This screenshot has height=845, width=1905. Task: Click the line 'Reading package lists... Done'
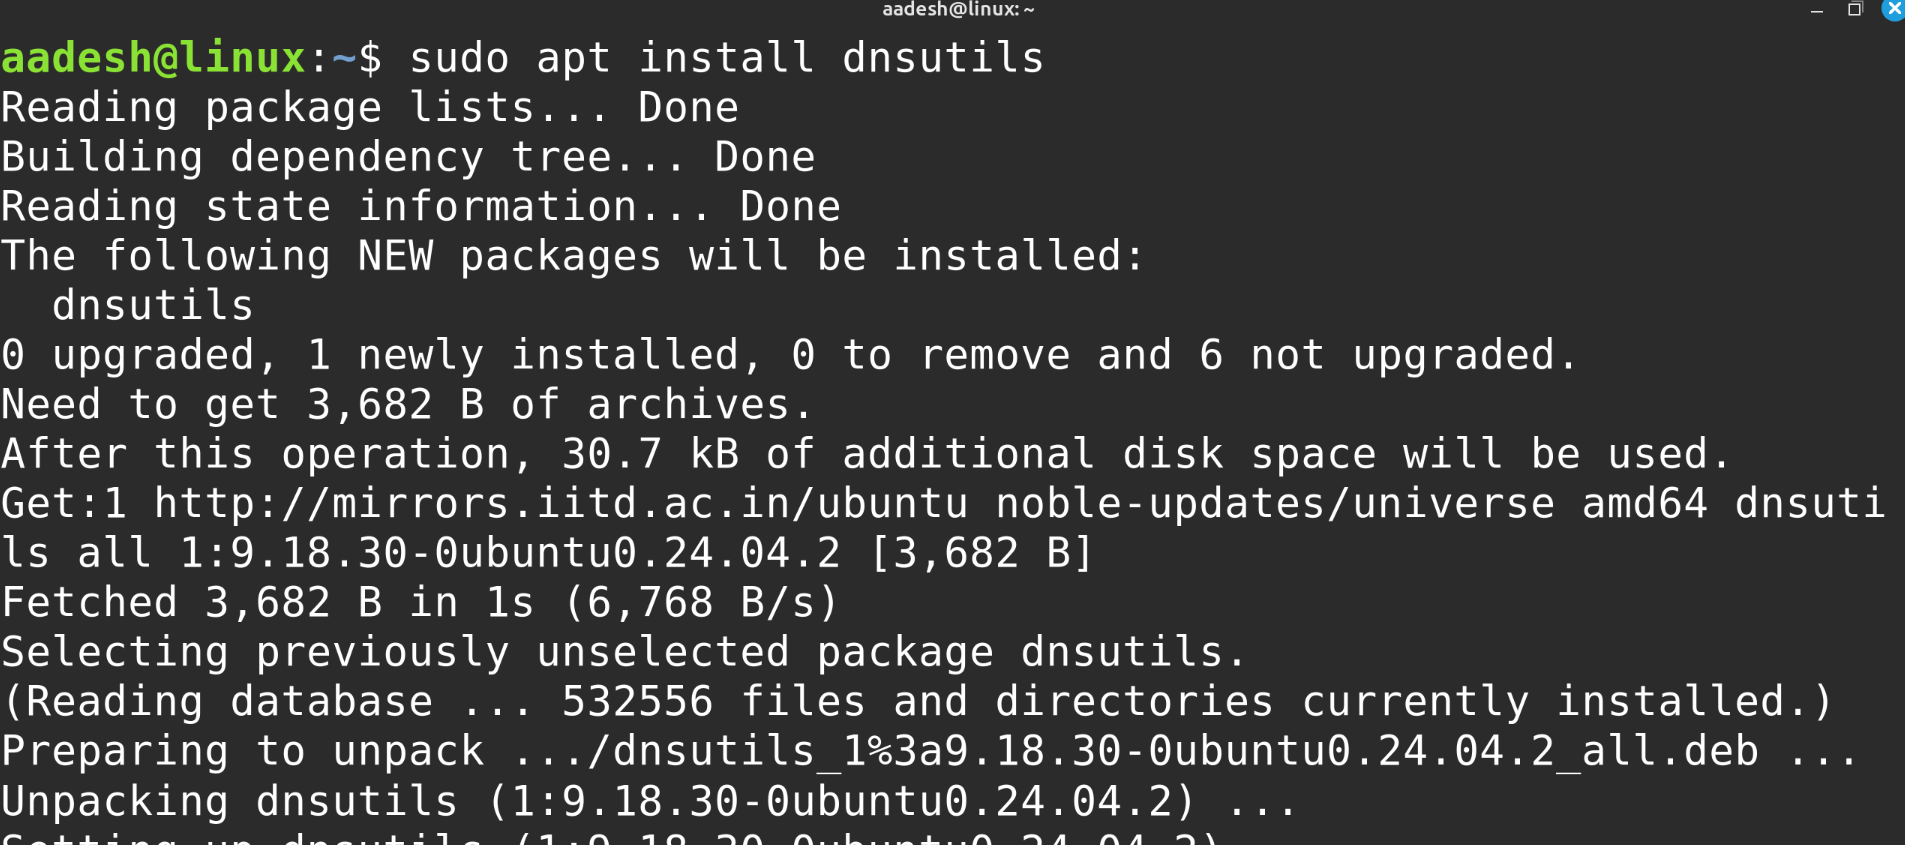370,106
